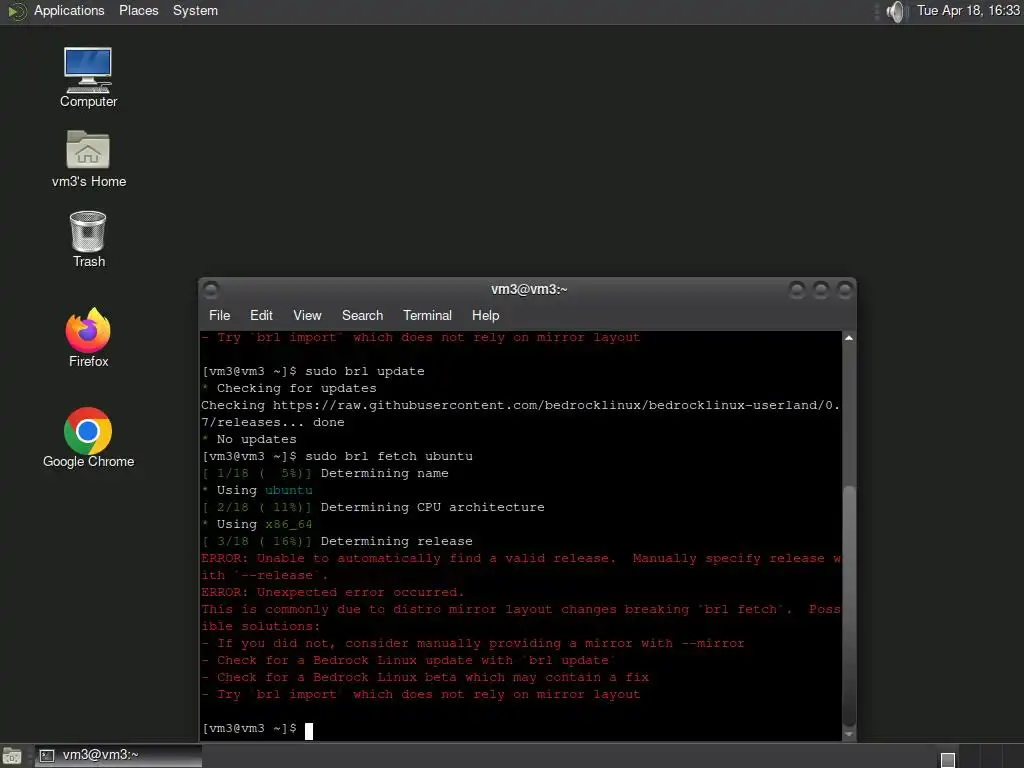
Task: Click 'Check for a Bedrock Linux beta' line
Action: pyautogui.click(x=426, y=677)
